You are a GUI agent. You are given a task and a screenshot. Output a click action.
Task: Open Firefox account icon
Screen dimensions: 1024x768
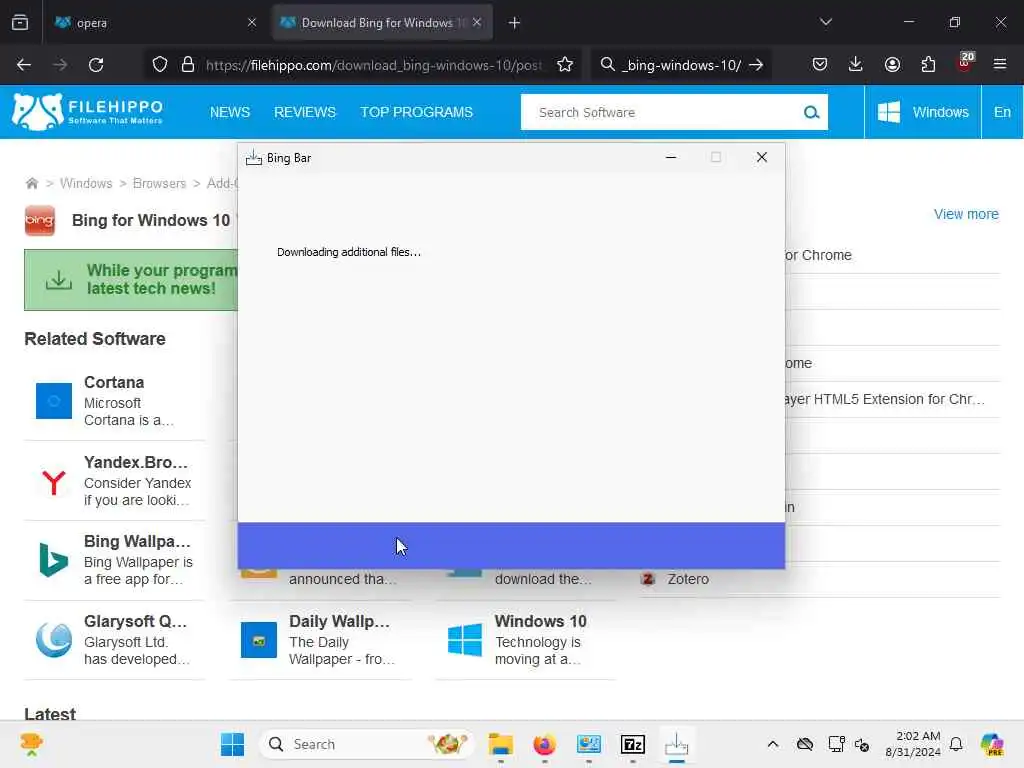pyautogui.click(x=892, y=64)
